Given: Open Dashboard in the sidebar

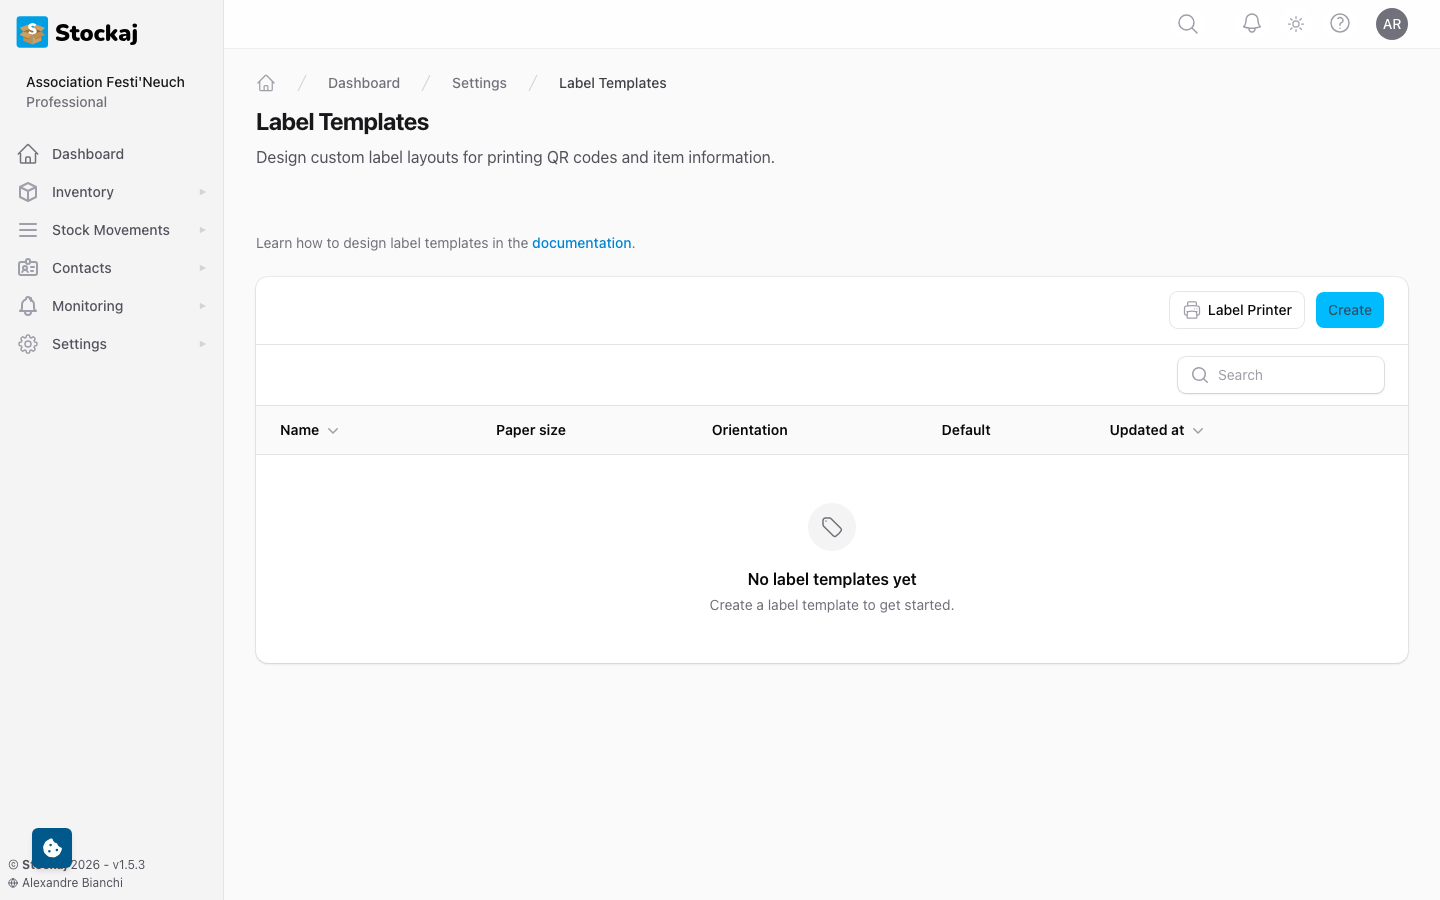Looking at the screenshot, I should 112,154.
